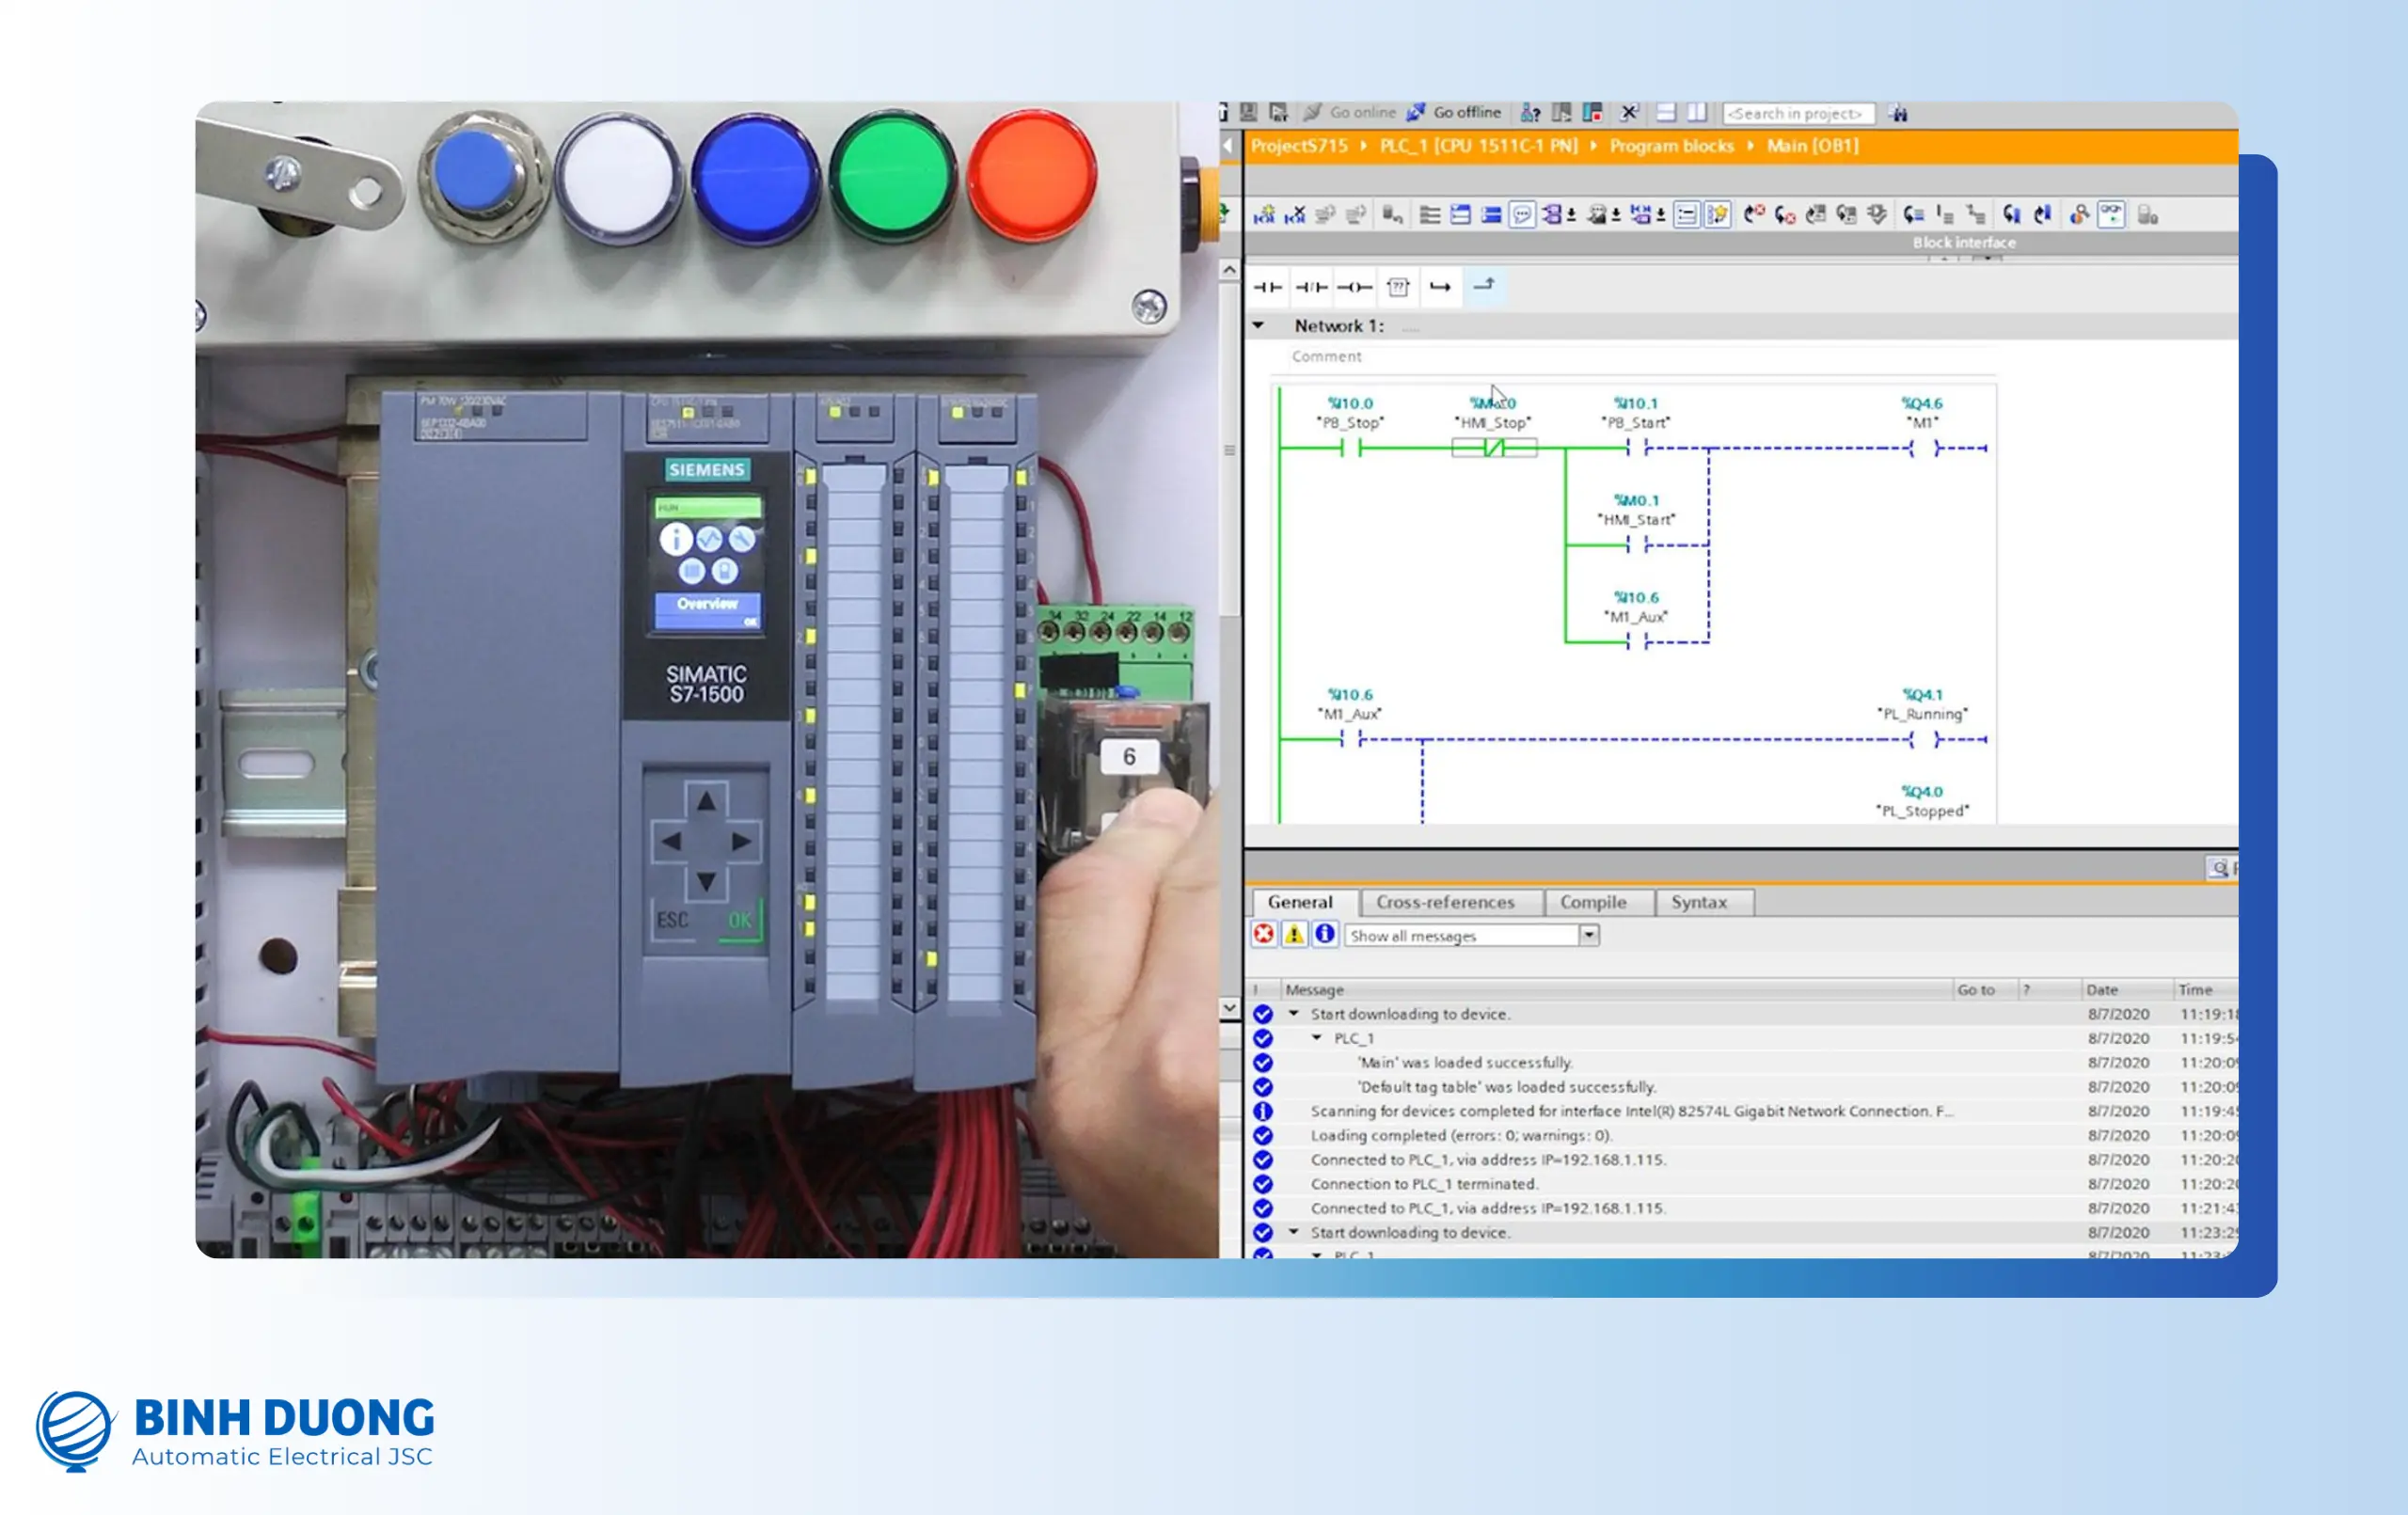Open the Show all messages dropdown
This screenshot has height=1515, width=2408.
1589,935
